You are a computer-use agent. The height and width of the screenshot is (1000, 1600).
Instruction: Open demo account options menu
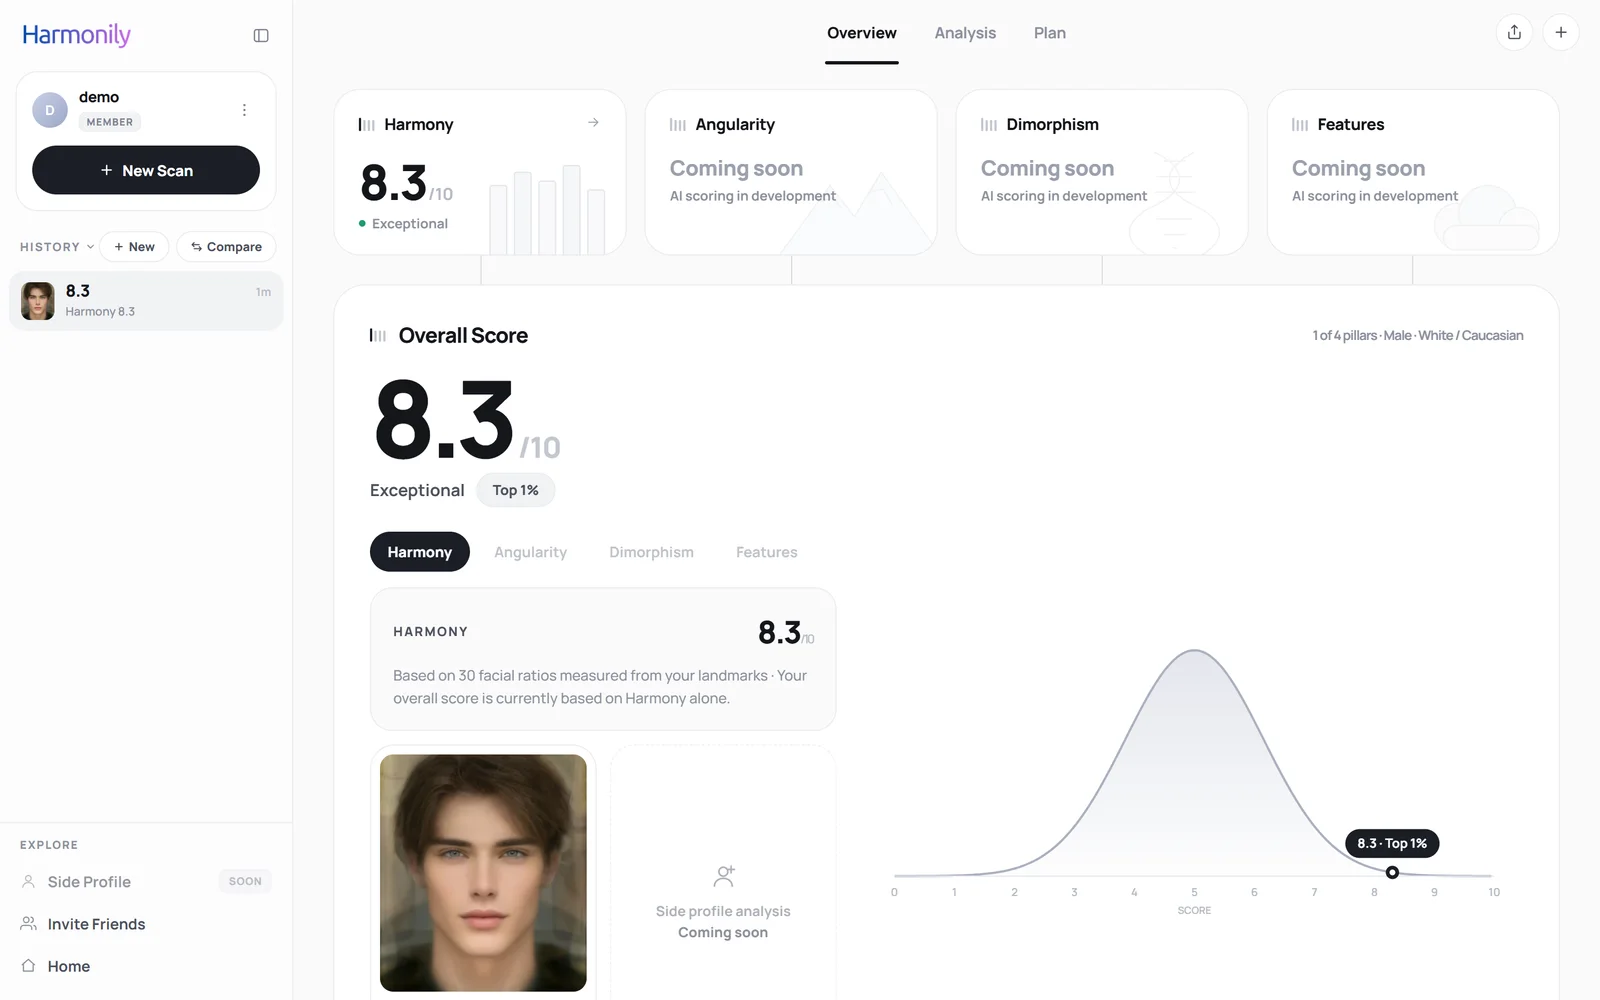pos(244,110)
